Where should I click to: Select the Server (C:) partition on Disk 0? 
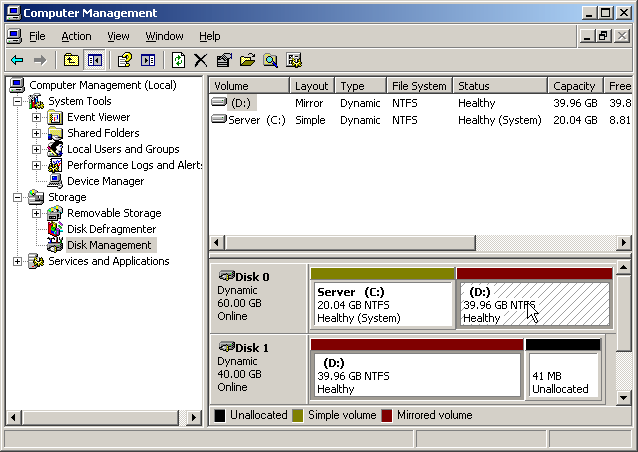[382, 298]
